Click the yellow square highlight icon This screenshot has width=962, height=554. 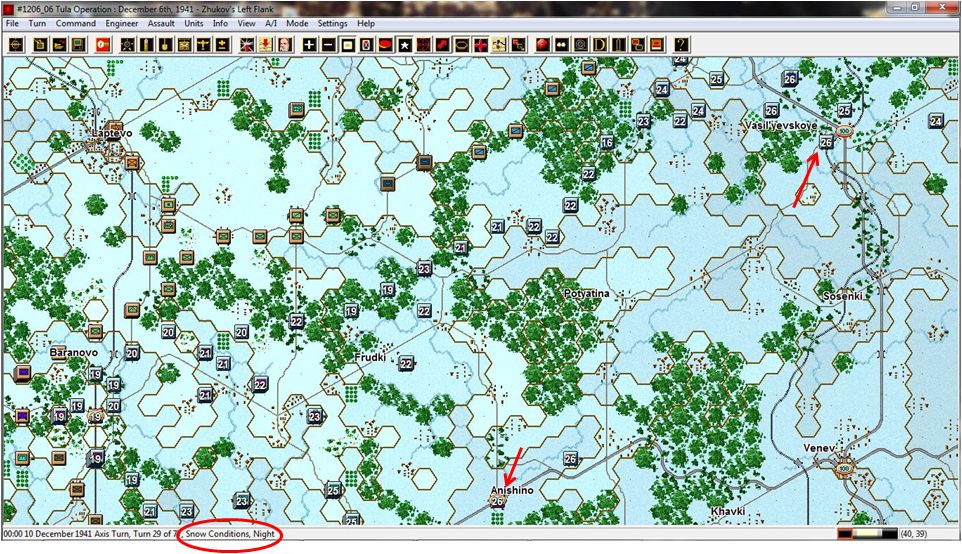pos(348,45)
